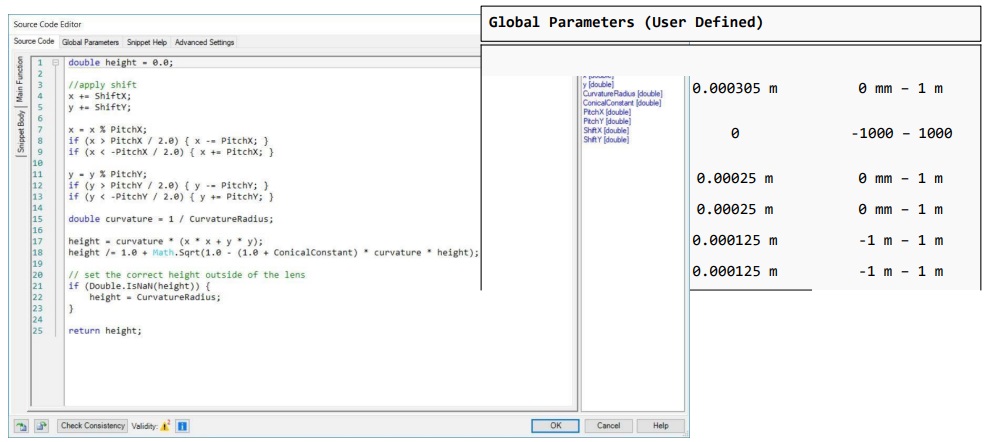Click the OK button

pos(555,426)
